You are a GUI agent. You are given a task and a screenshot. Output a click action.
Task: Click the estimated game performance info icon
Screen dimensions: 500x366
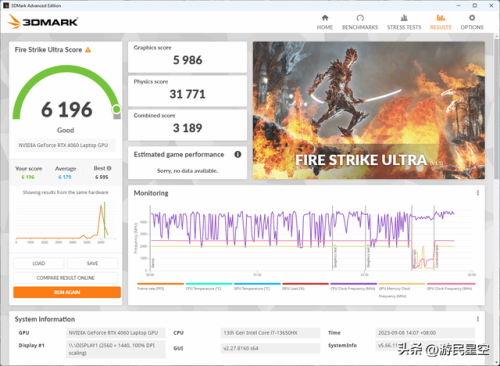pos(238,154)
